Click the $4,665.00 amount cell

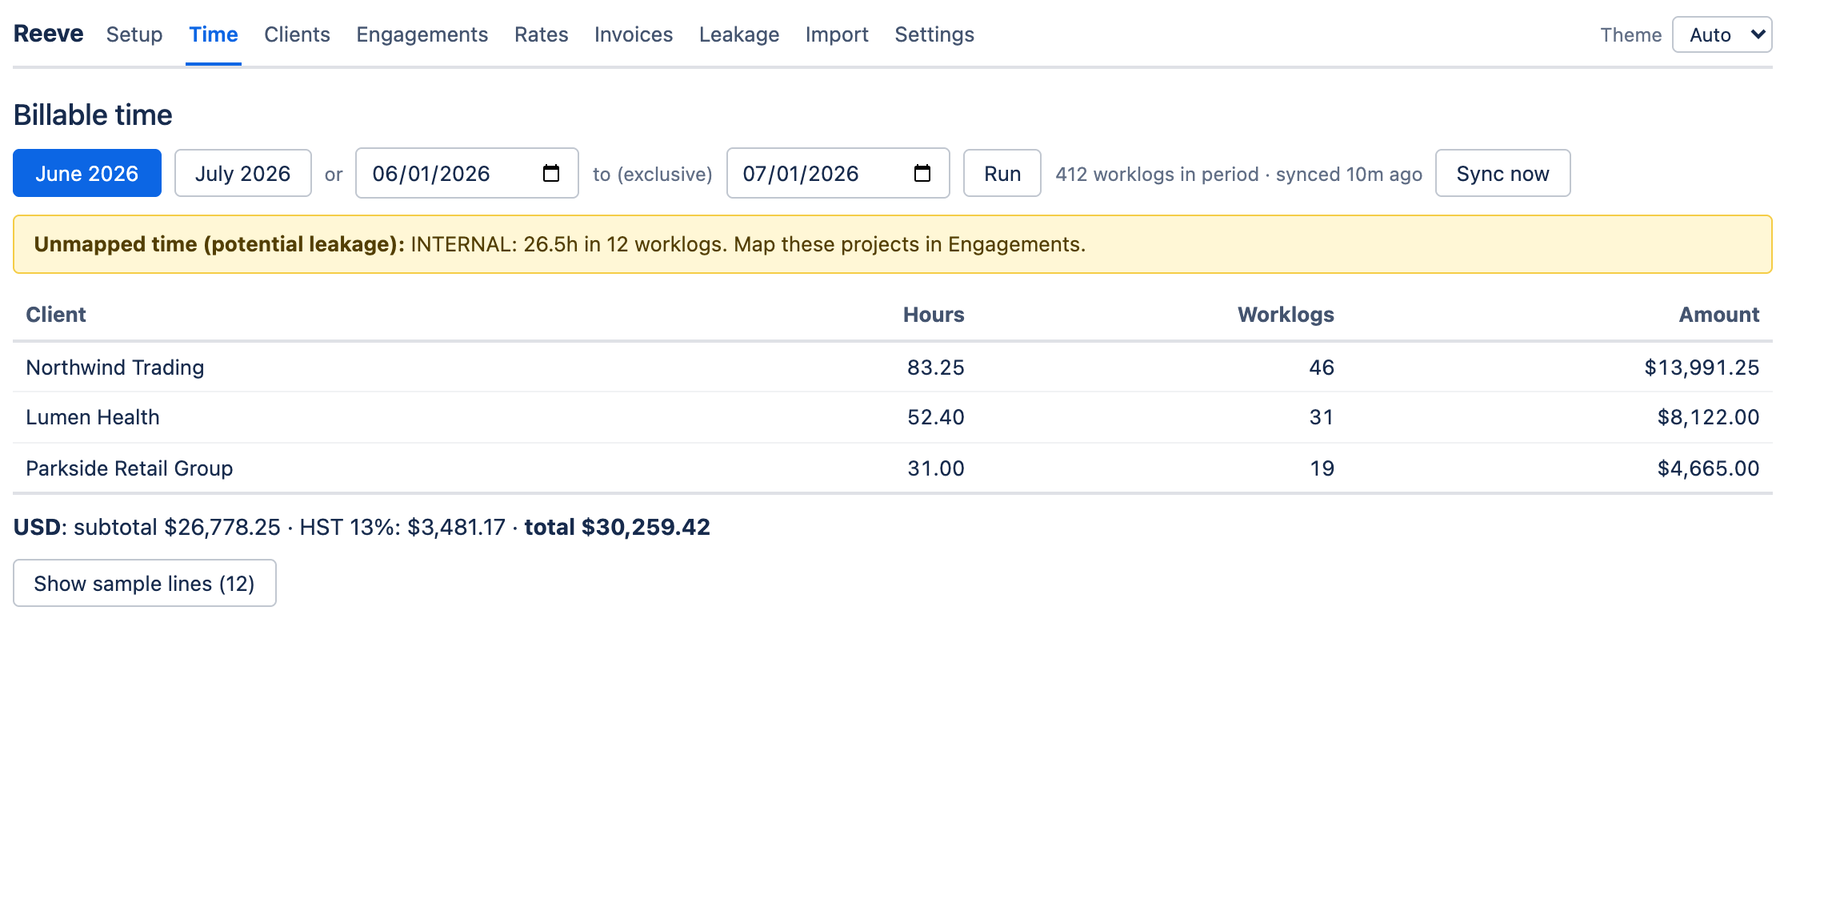point(1708,468)
